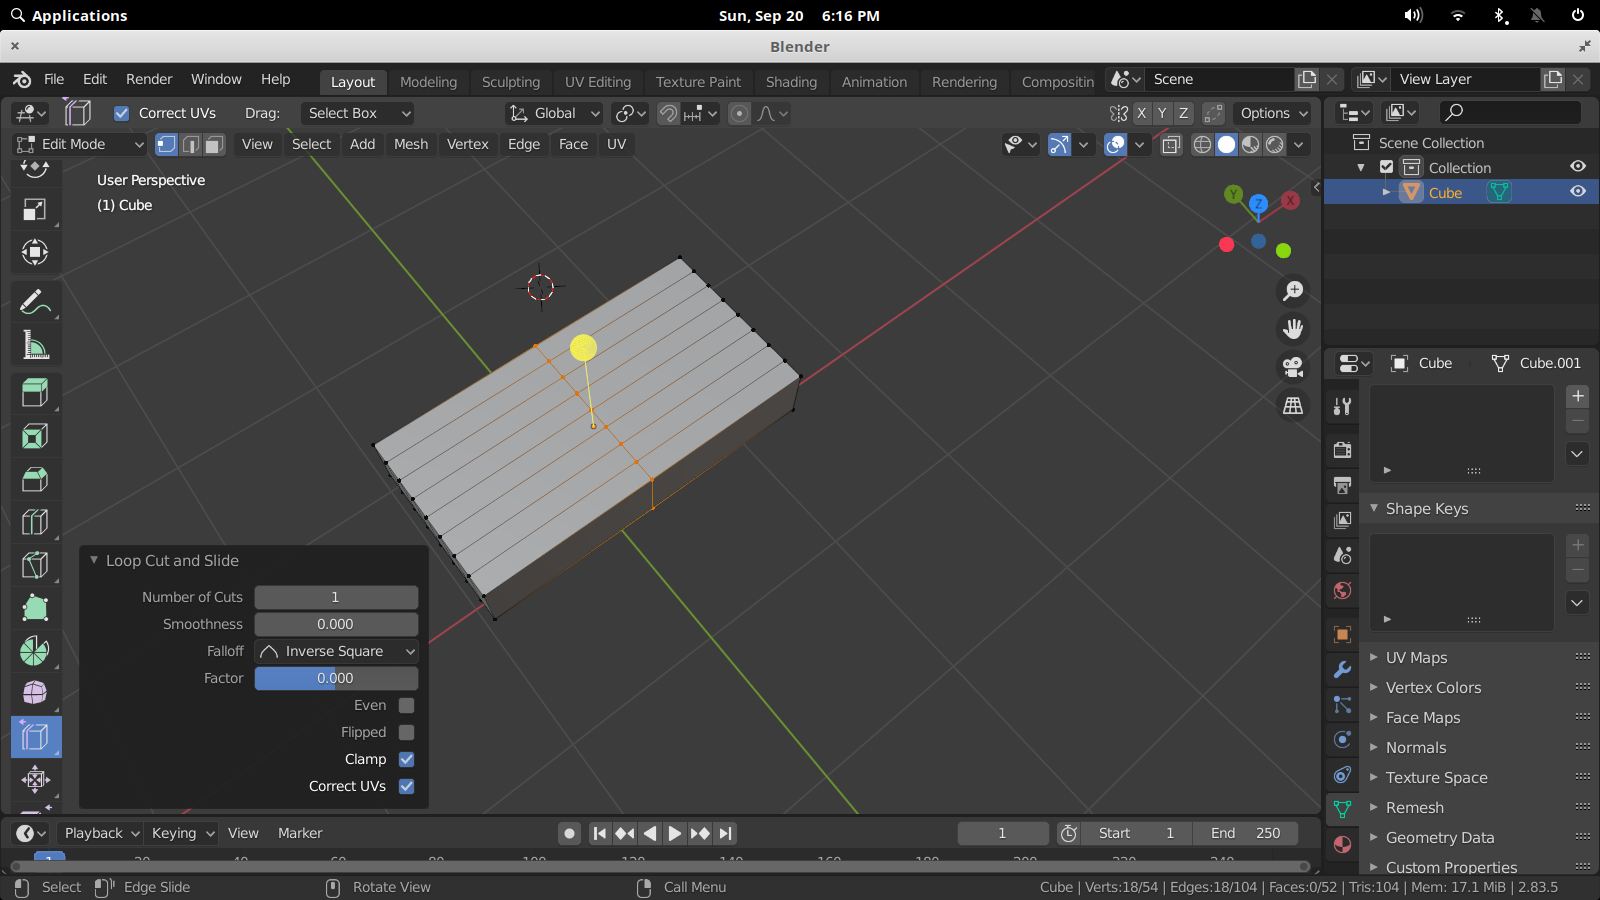Enable the Even option in Loop Cut
This screenshot has height=900, width=1600.
(x=406, y=705)
